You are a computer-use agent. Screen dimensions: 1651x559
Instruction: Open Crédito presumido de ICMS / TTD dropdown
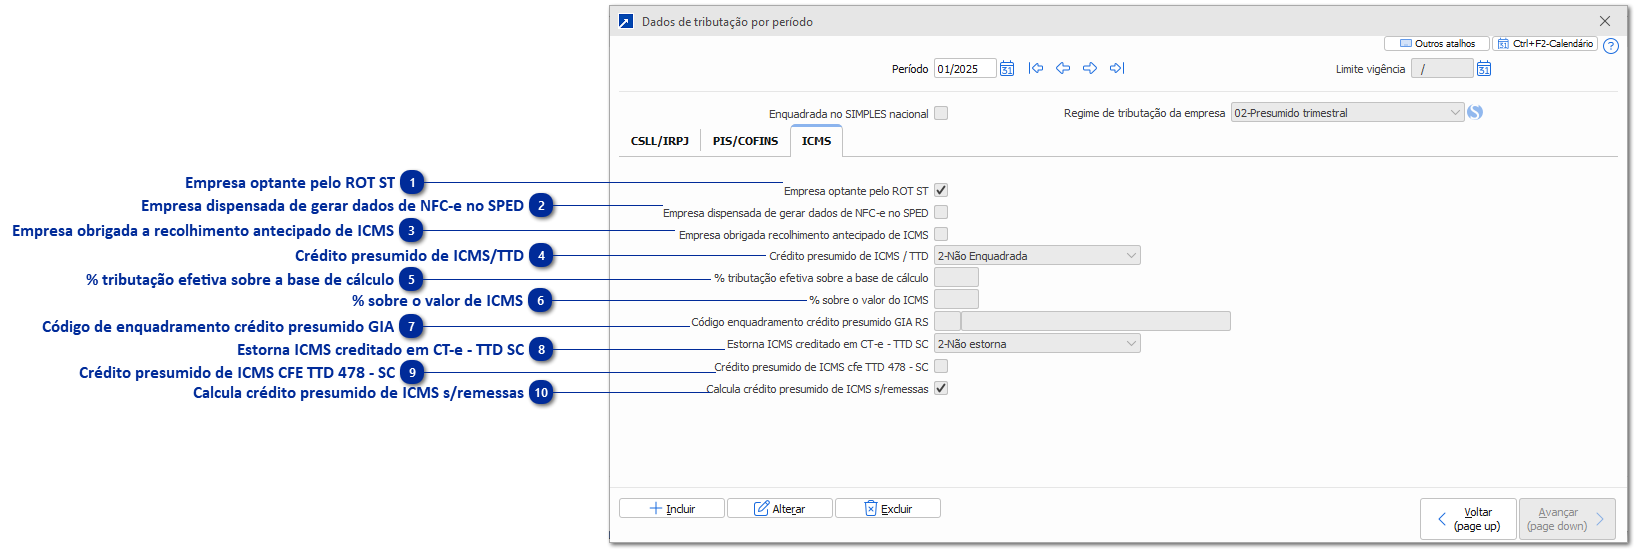coord(1037,256)
